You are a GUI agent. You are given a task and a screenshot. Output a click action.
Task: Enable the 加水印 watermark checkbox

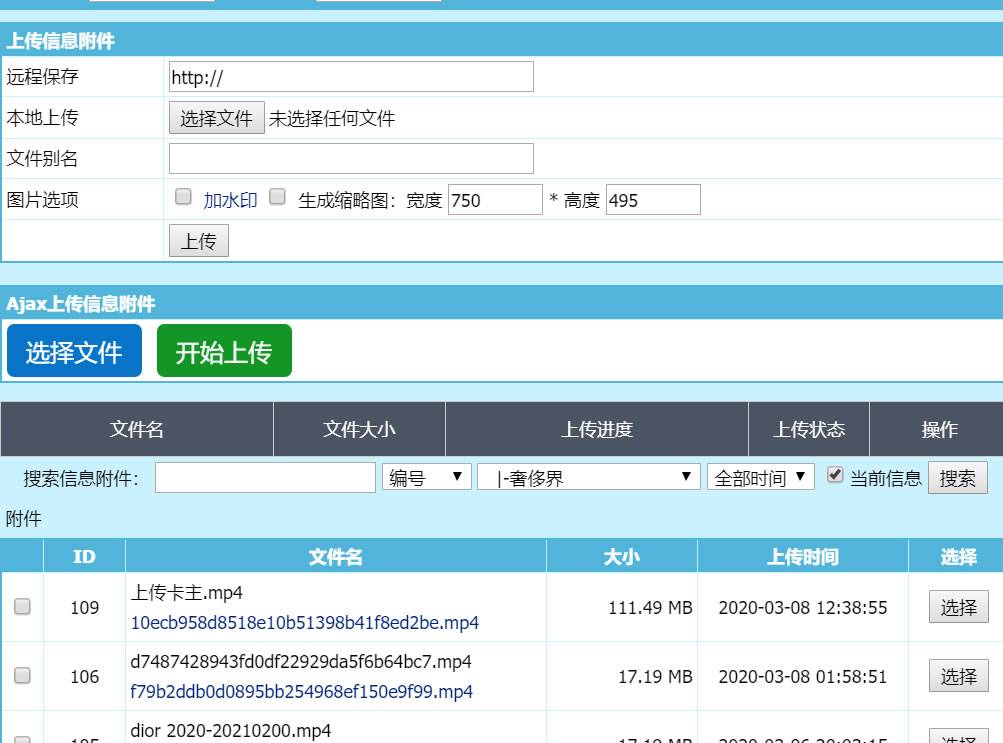[183, 197]
